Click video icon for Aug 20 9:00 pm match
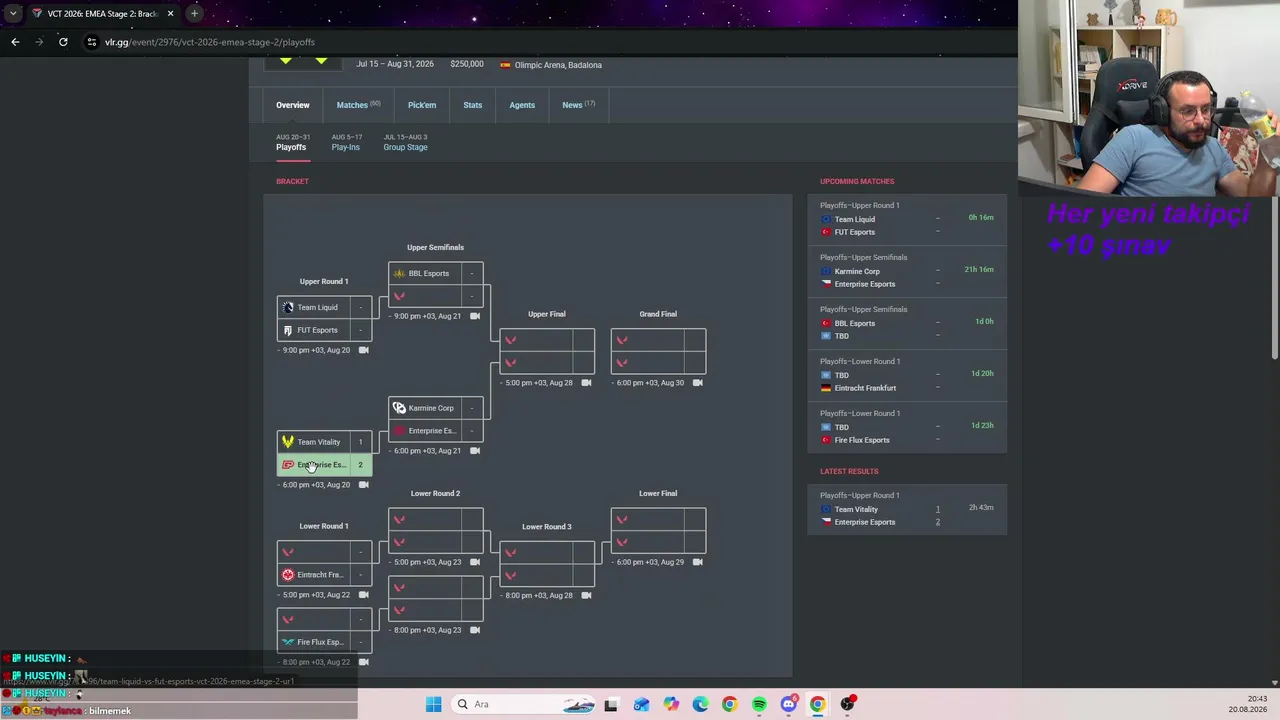 click(x=364, y=350)
